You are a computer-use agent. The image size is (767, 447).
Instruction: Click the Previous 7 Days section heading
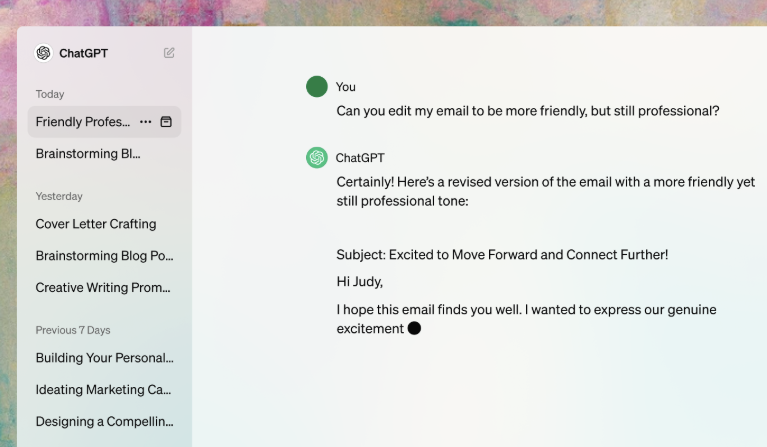(73, 330)
